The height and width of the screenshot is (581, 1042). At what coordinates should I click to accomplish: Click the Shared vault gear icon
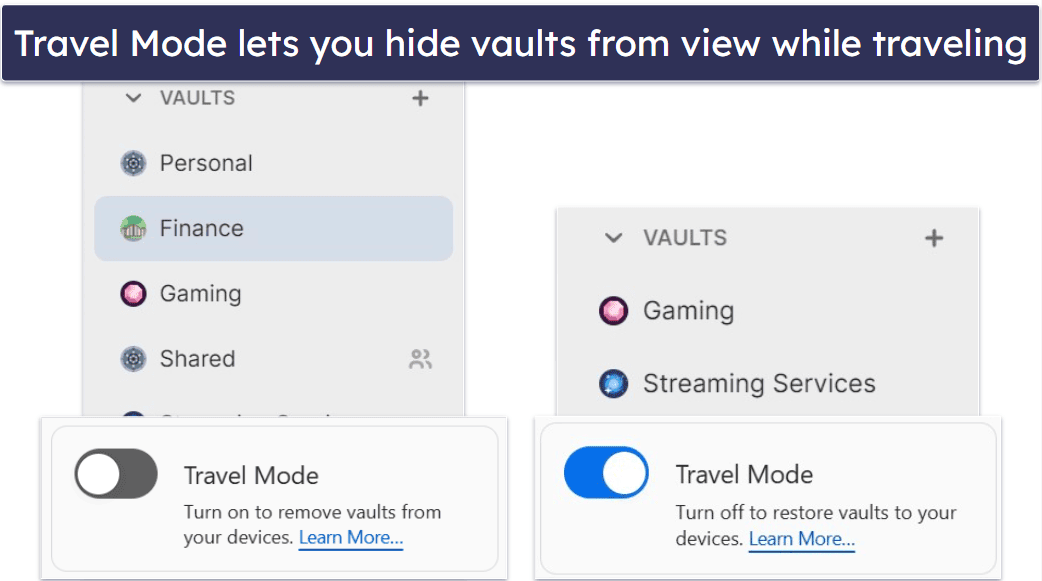coord(133,359)
